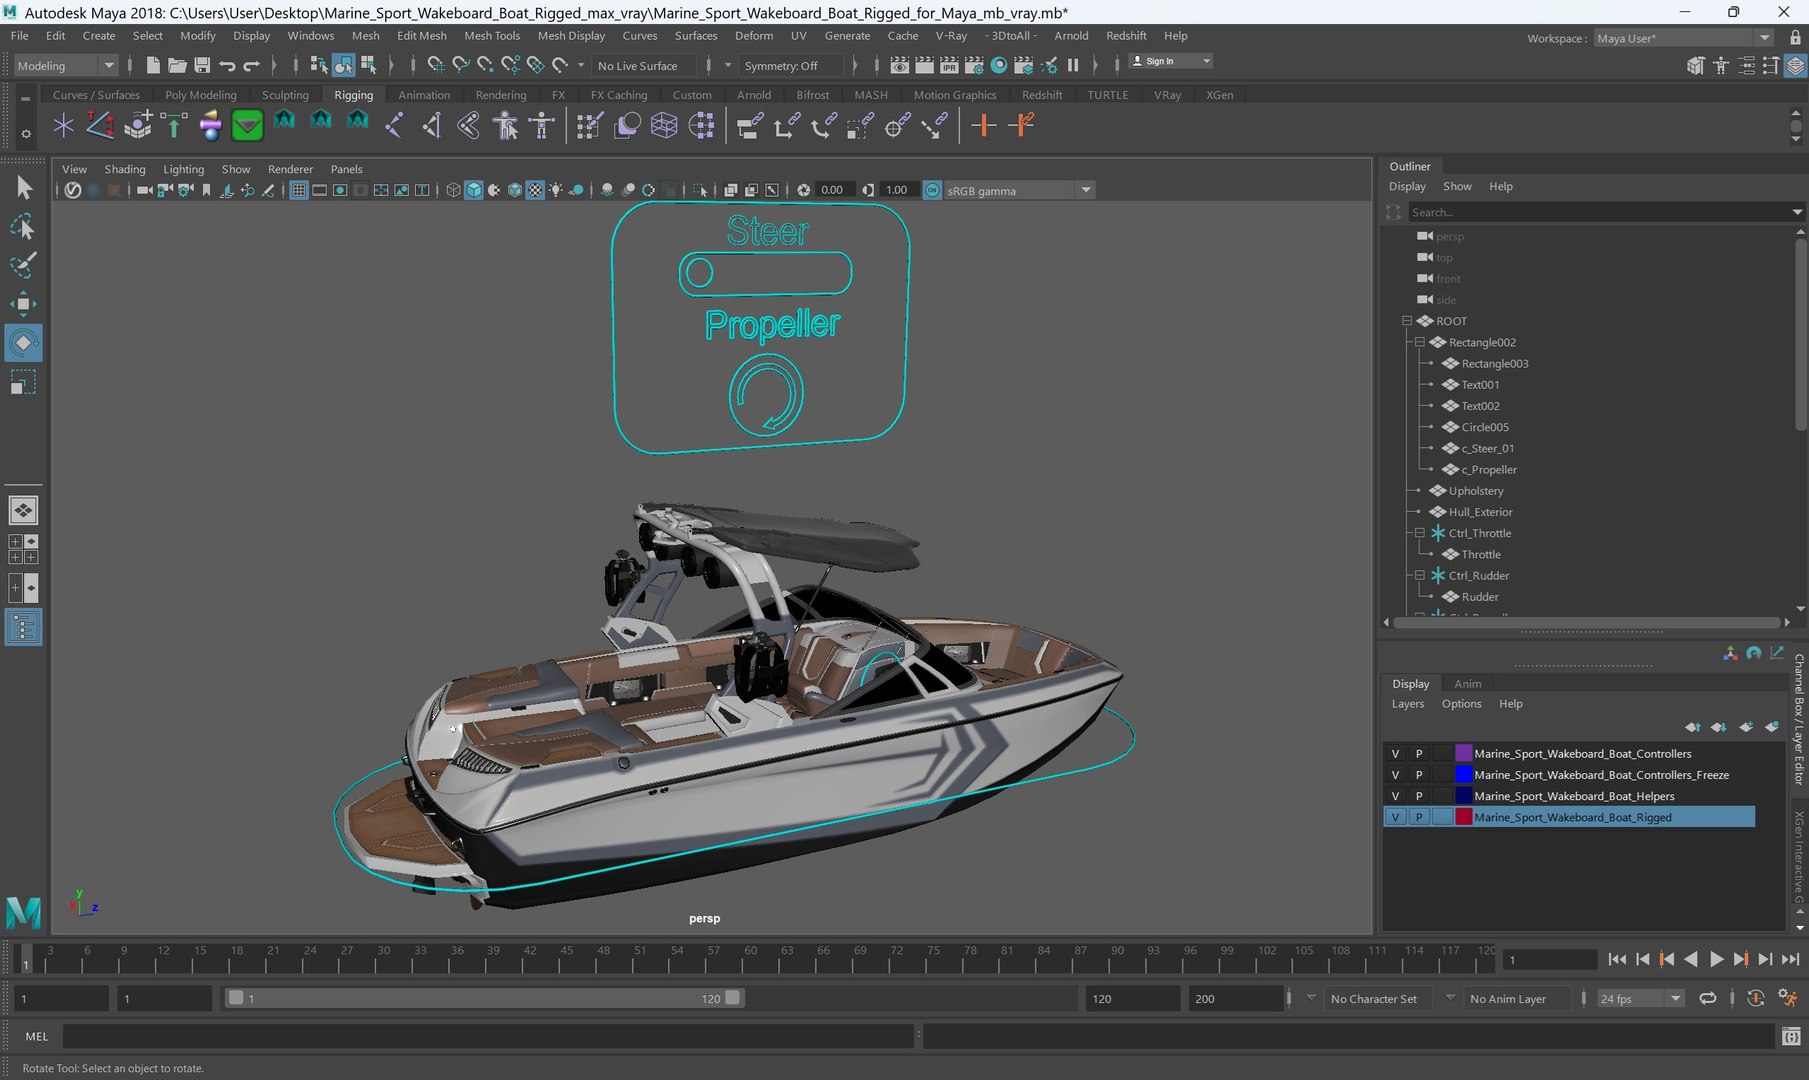This screenshot has height=1080, width=1809.
Task: Toggle visibility V of Marine_Sport_Wakeboard_Boat_Controllers layer
Action: (1395, 753)
